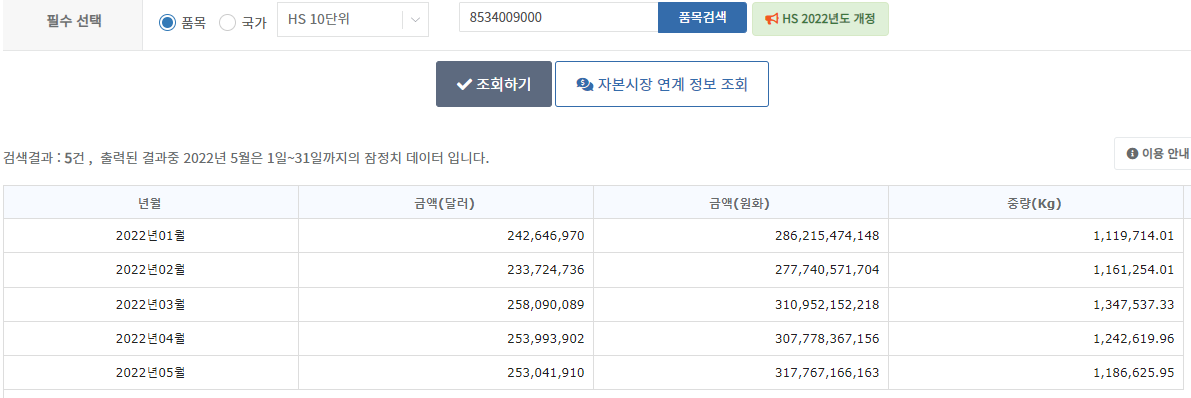Click dollar value 253,041,910

(545, 373)
